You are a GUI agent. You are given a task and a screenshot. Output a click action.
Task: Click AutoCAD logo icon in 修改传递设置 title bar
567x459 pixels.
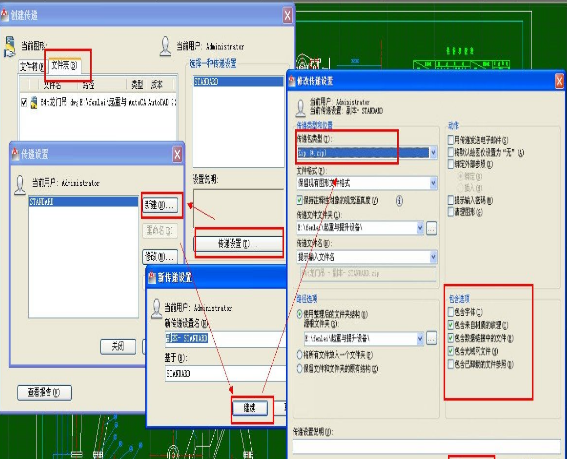pyautogui.click(x=292, y=81)
